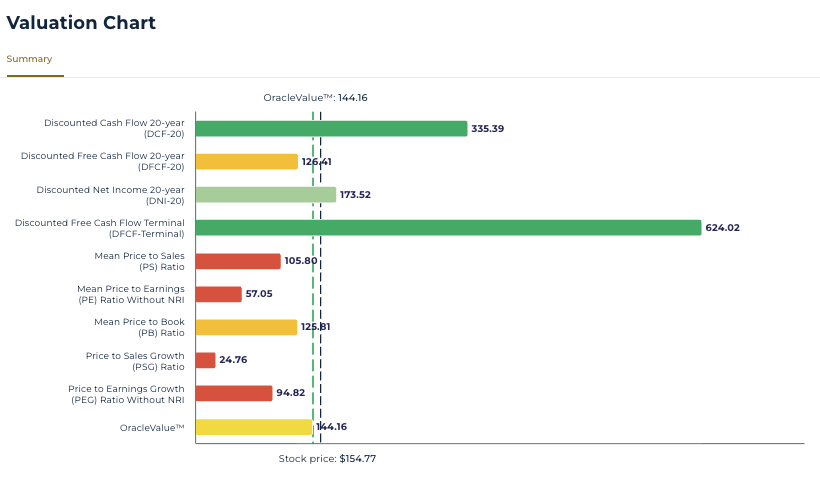This screenshot has height=477, width=820.
Task: Click the 'OracleValue™' axis label at bottom
Action: [152, 428]
